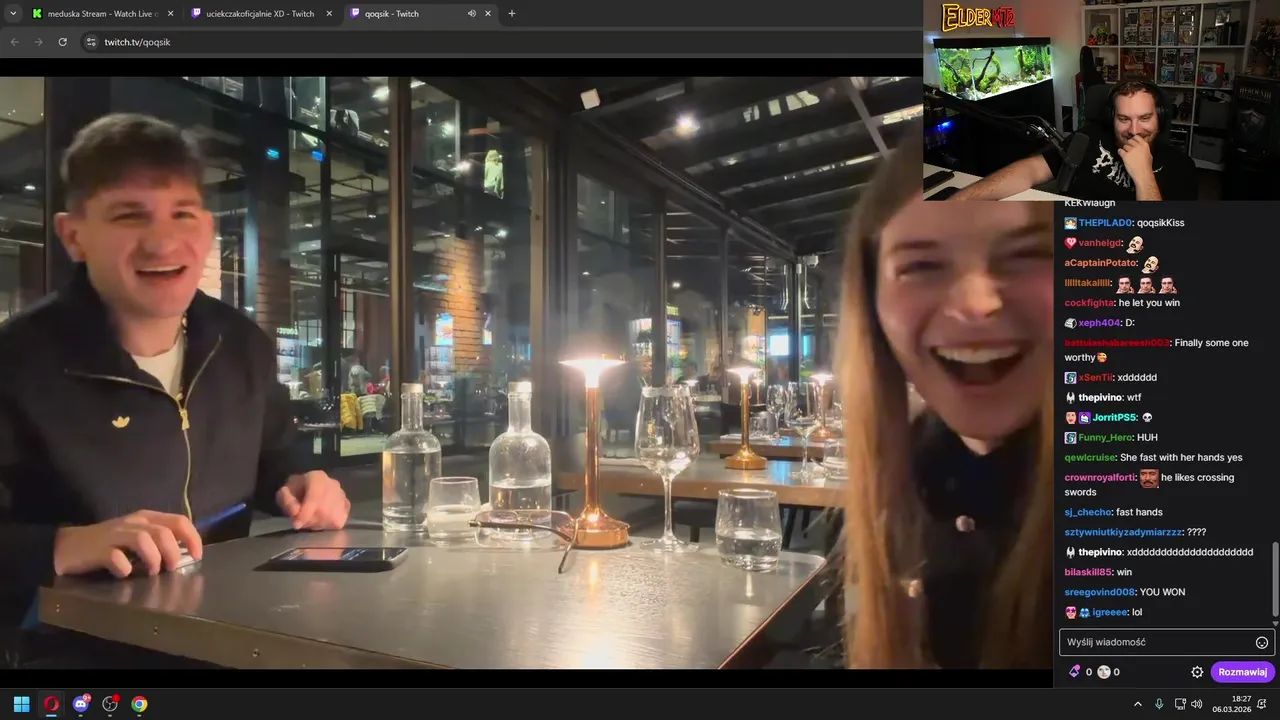Viewport: 1280px width, 720px height.
Task: Open username igreeee in chat
Action: click(x=1110, y=613)
